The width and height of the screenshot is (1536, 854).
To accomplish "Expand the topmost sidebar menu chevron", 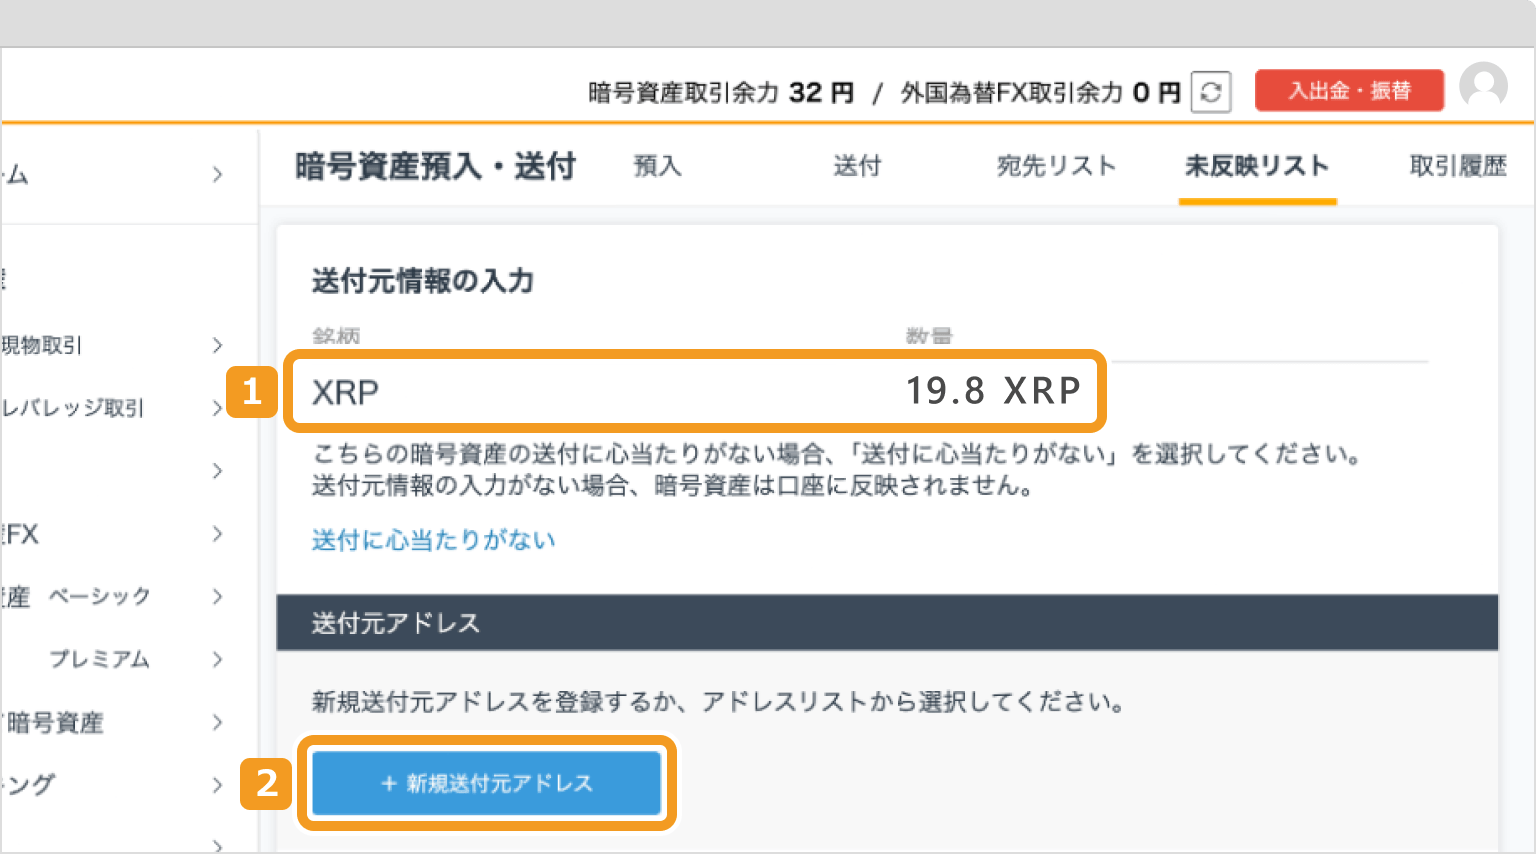I will (218, 173).
